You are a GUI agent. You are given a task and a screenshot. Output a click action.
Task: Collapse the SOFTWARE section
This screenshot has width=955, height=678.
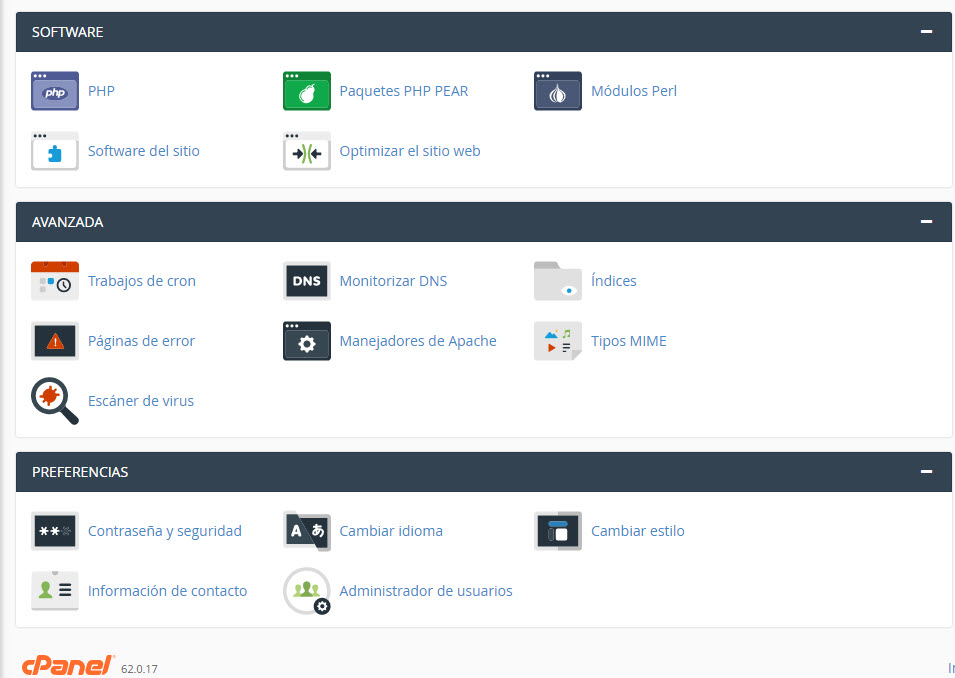coord(926,32)
